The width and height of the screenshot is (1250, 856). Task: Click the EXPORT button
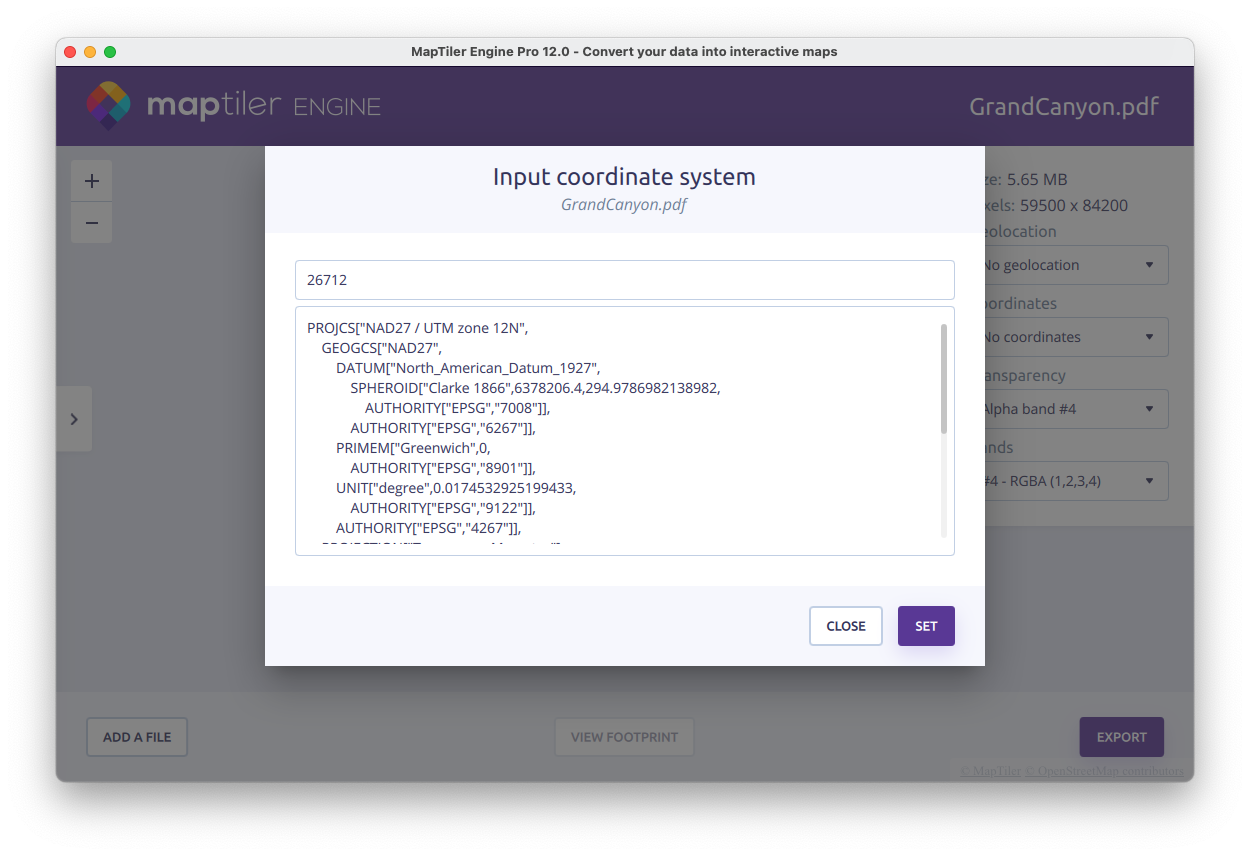pos(1121,737)
